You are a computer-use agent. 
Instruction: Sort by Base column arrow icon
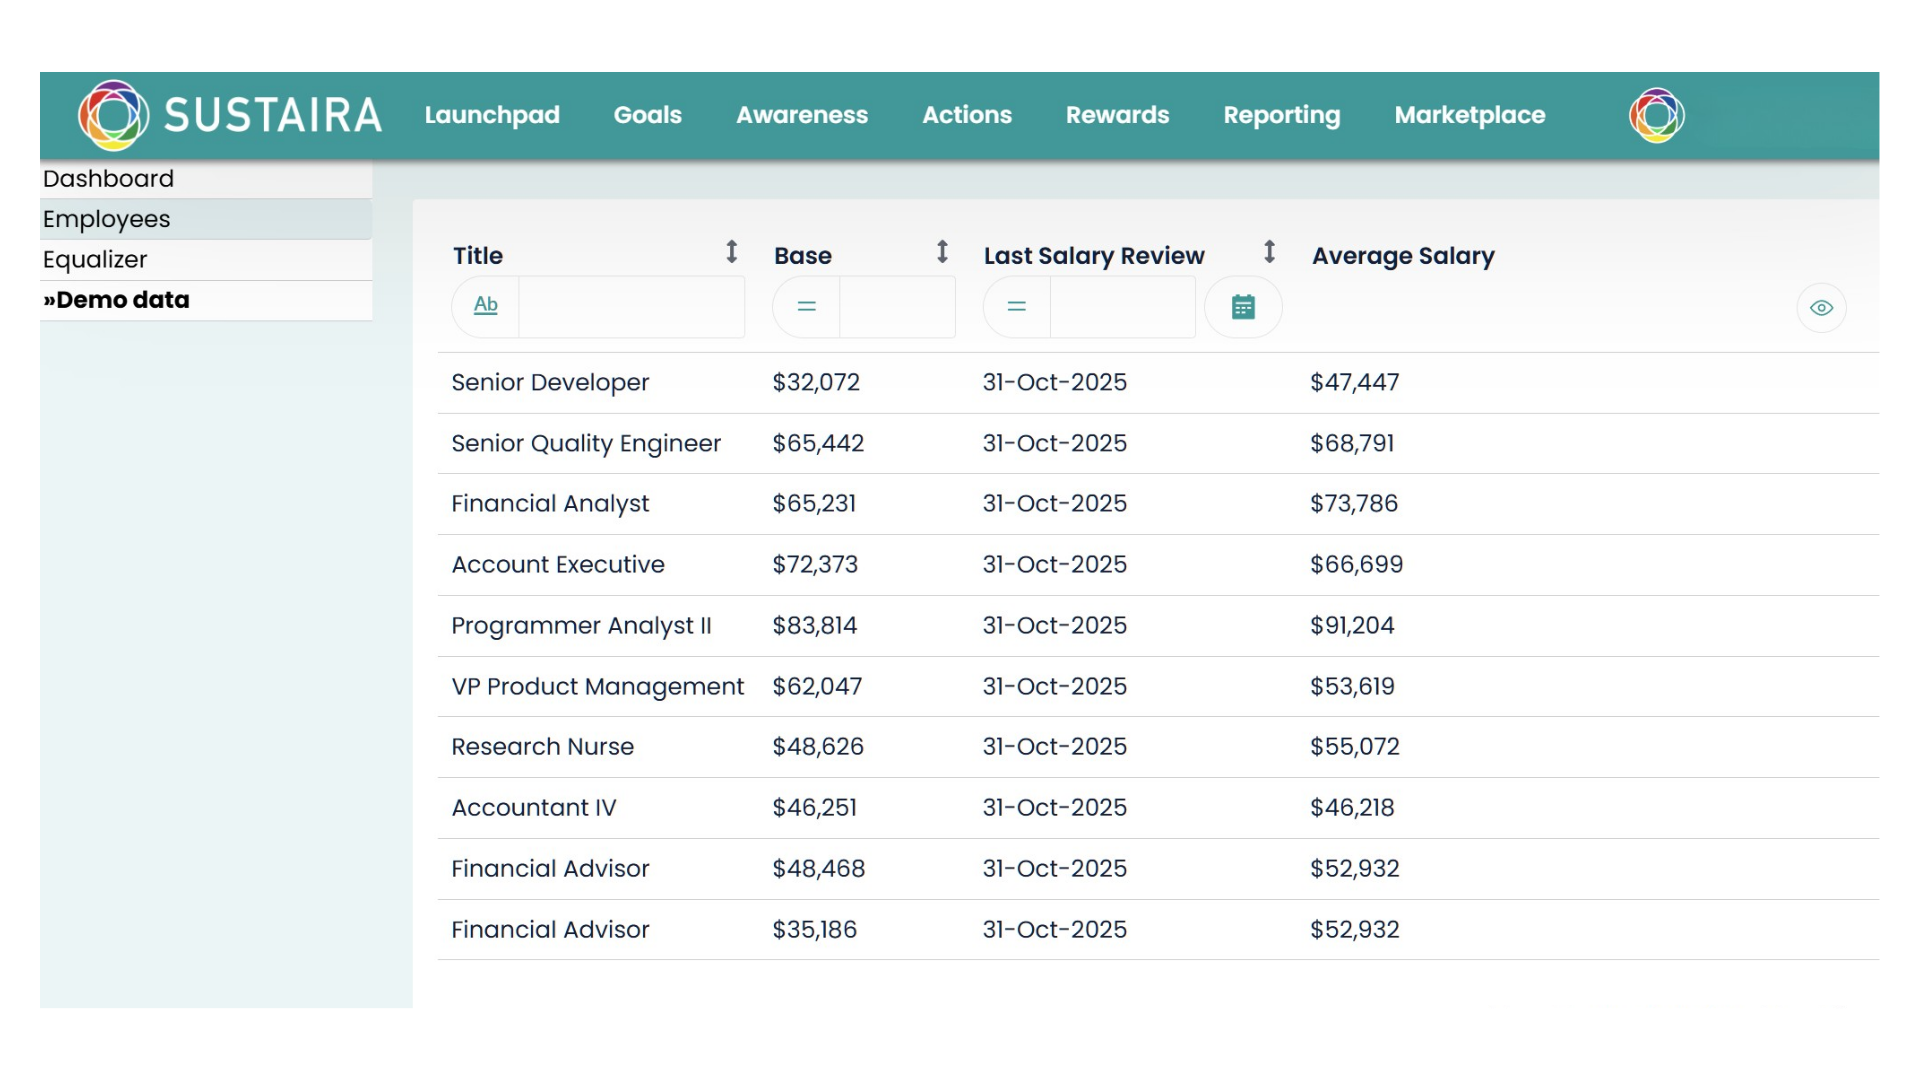pos(942,252)
